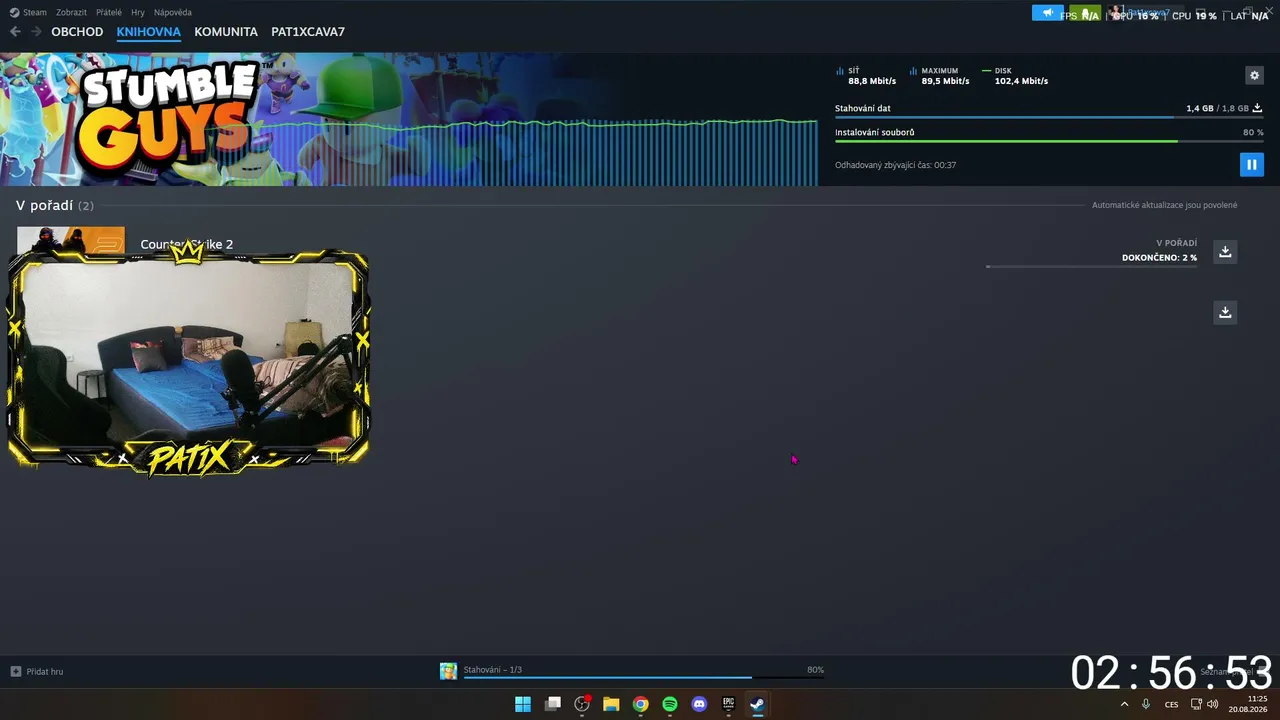Click the 'V pořadí (2)' queue heading

click(x=55, y=205)
